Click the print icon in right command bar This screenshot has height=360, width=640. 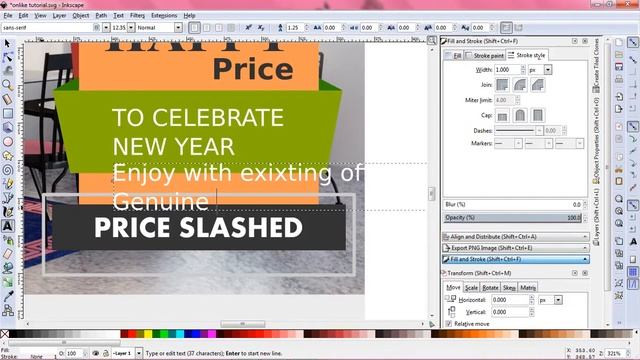click(x=619, y=79)
